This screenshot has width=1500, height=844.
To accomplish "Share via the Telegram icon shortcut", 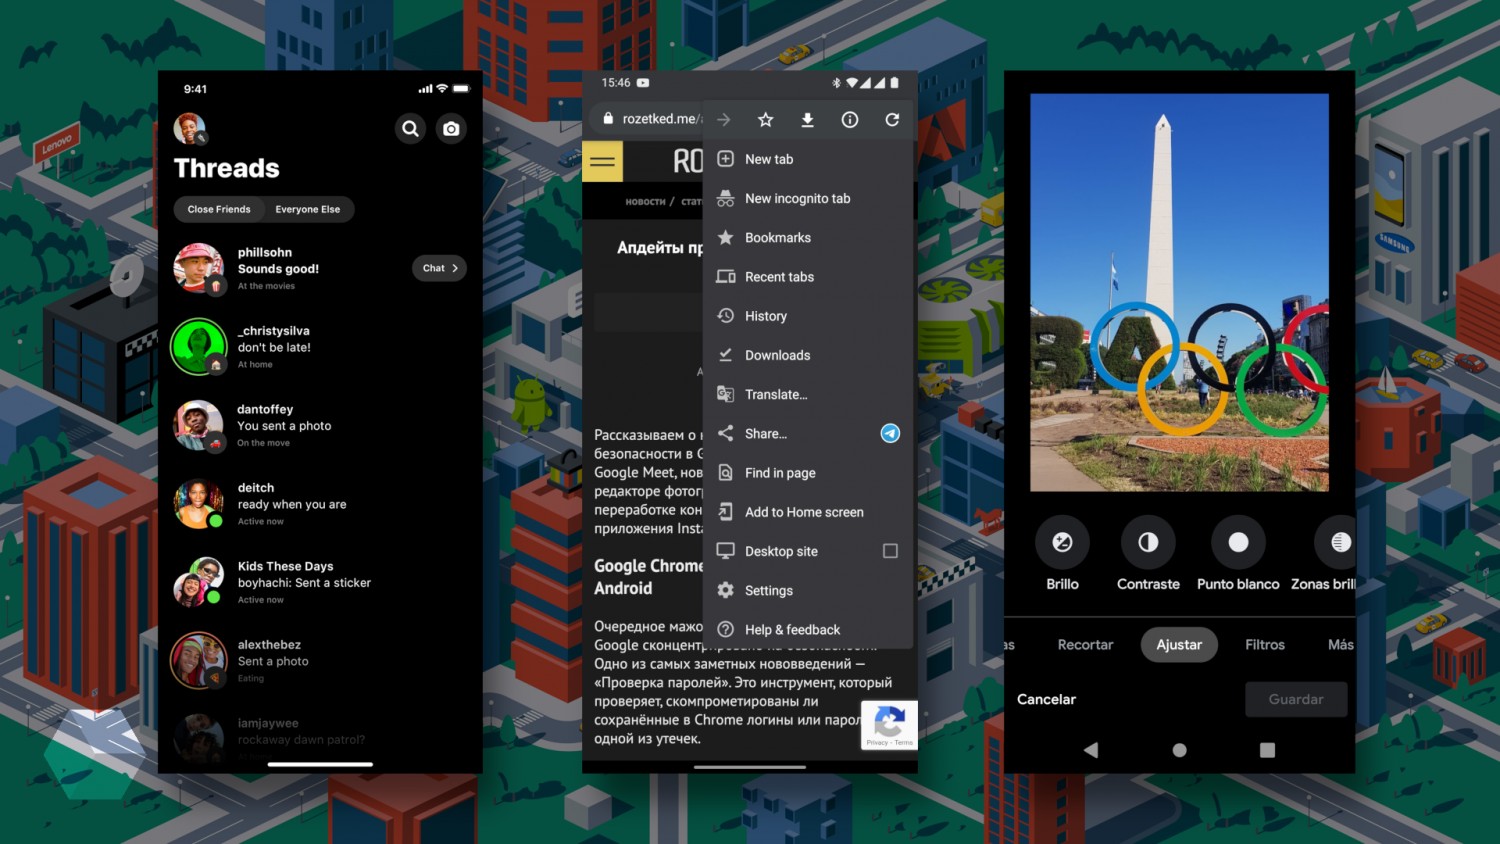I will [890, 433].
